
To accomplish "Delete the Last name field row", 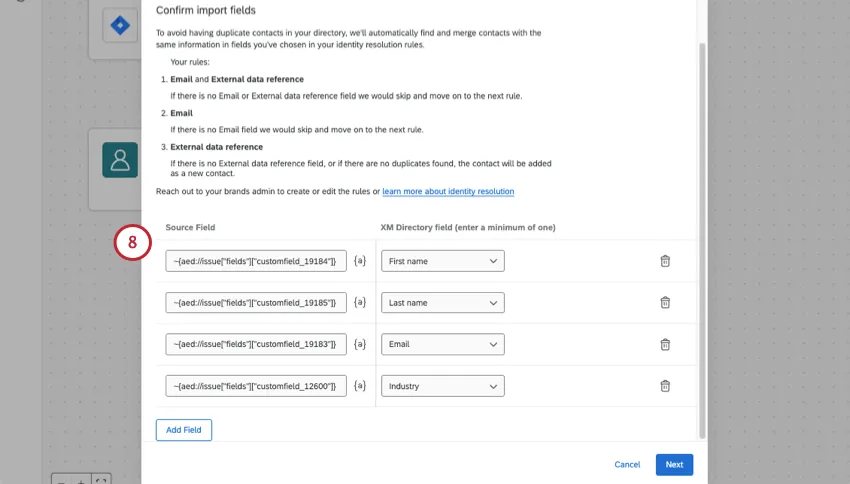I will [665, 302].
